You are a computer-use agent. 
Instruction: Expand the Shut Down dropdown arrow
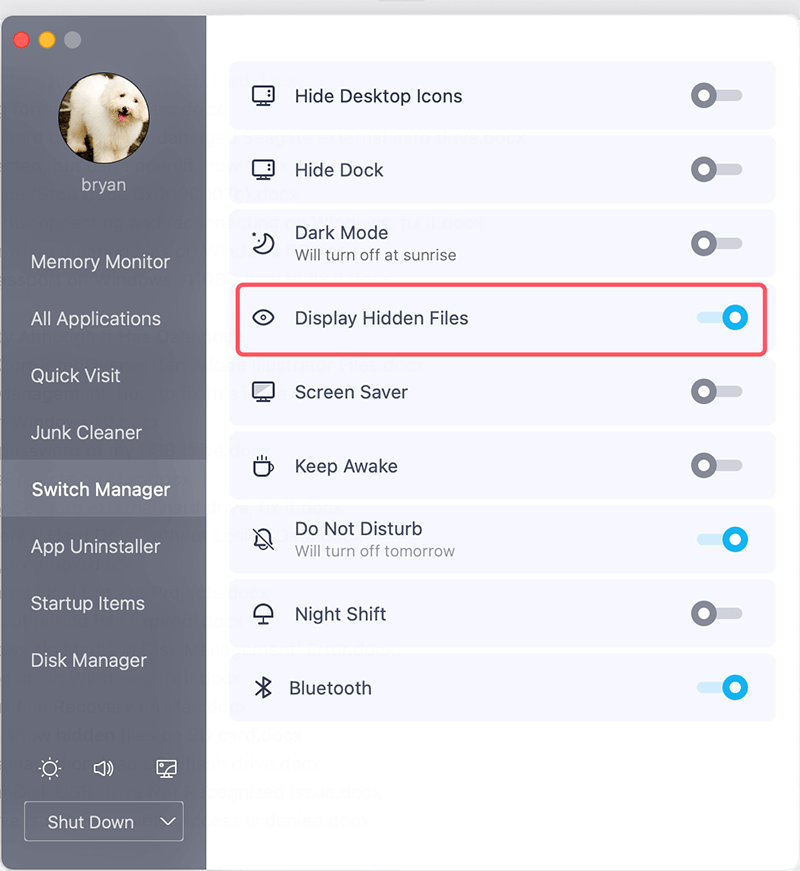[x=167, y=822]
